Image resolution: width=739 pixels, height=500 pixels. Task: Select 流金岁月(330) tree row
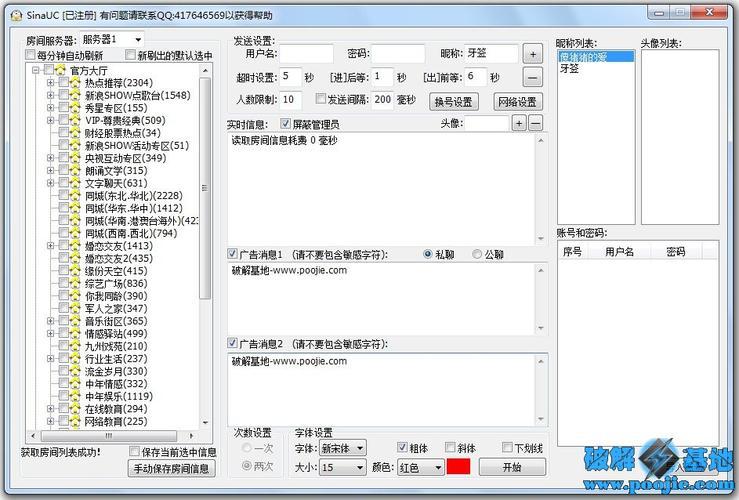116,371
